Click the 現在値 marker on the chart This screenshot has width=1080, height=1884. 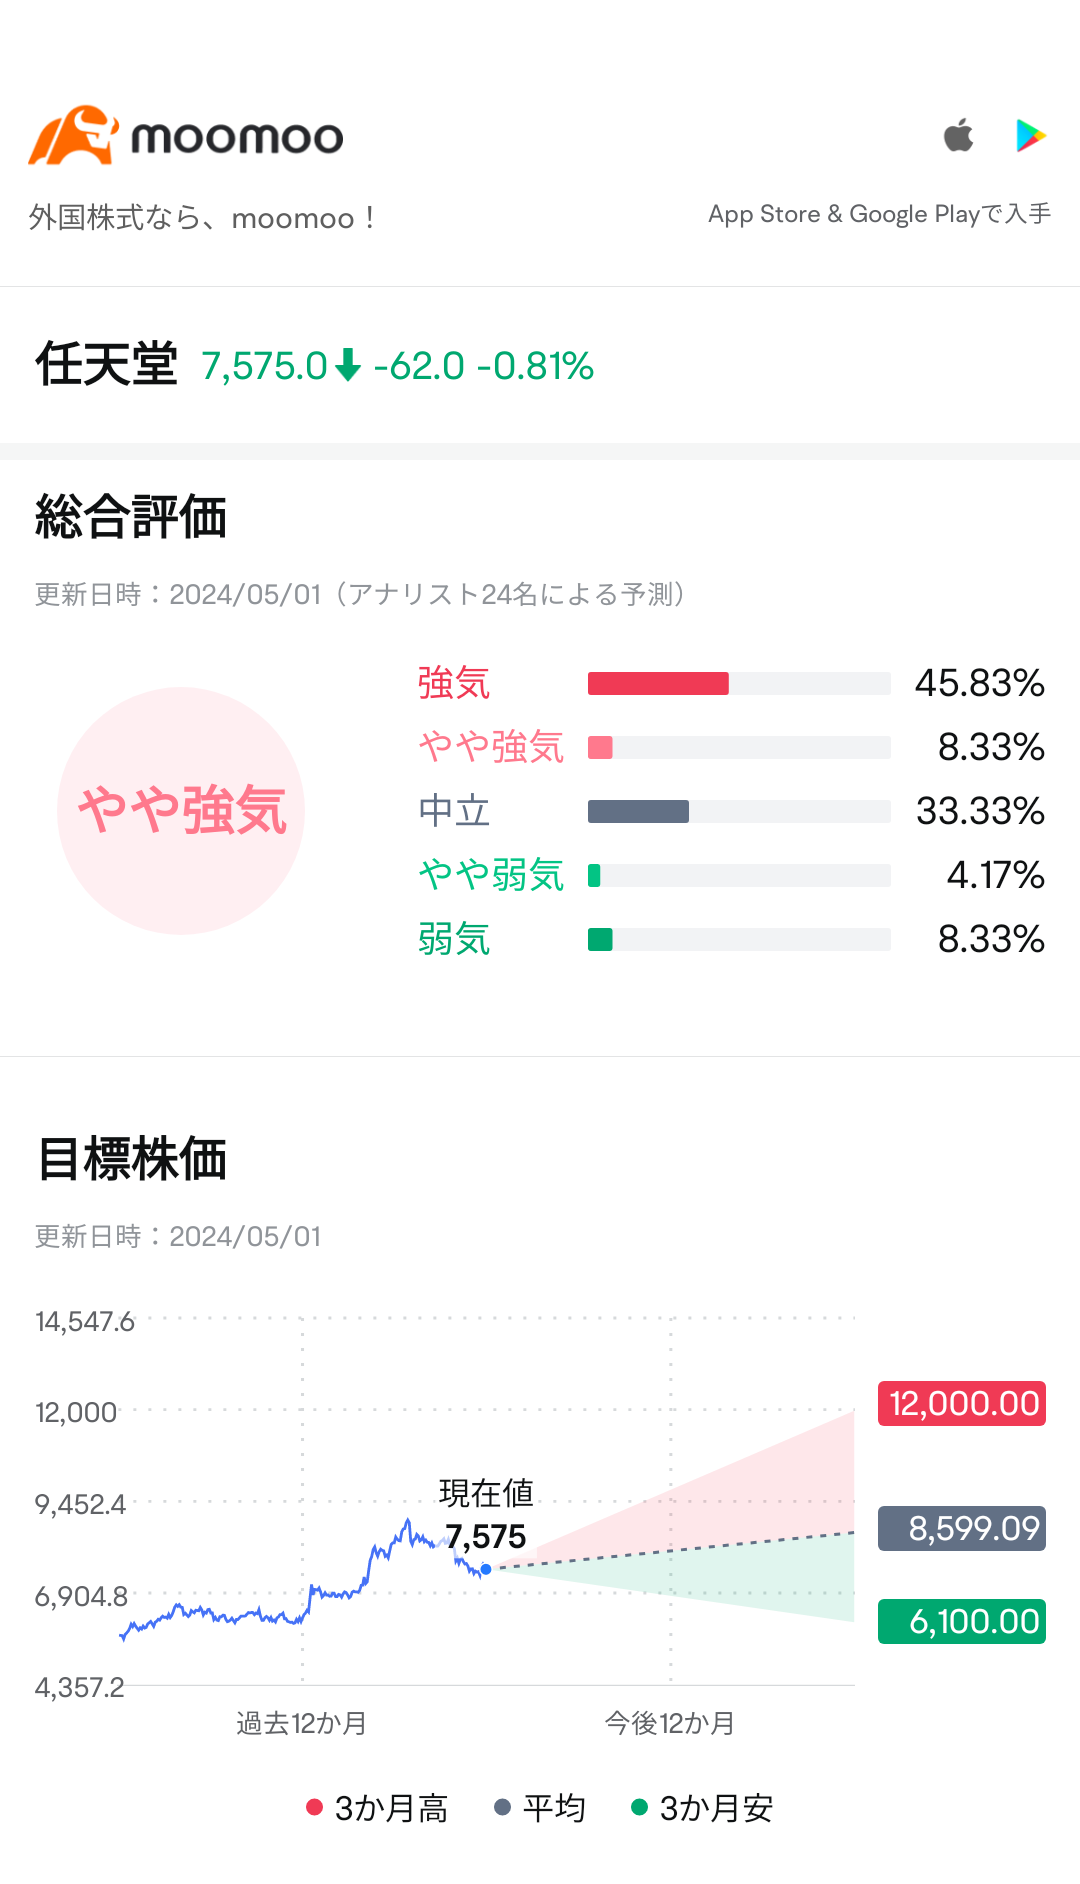click(x=486, y=1570)
